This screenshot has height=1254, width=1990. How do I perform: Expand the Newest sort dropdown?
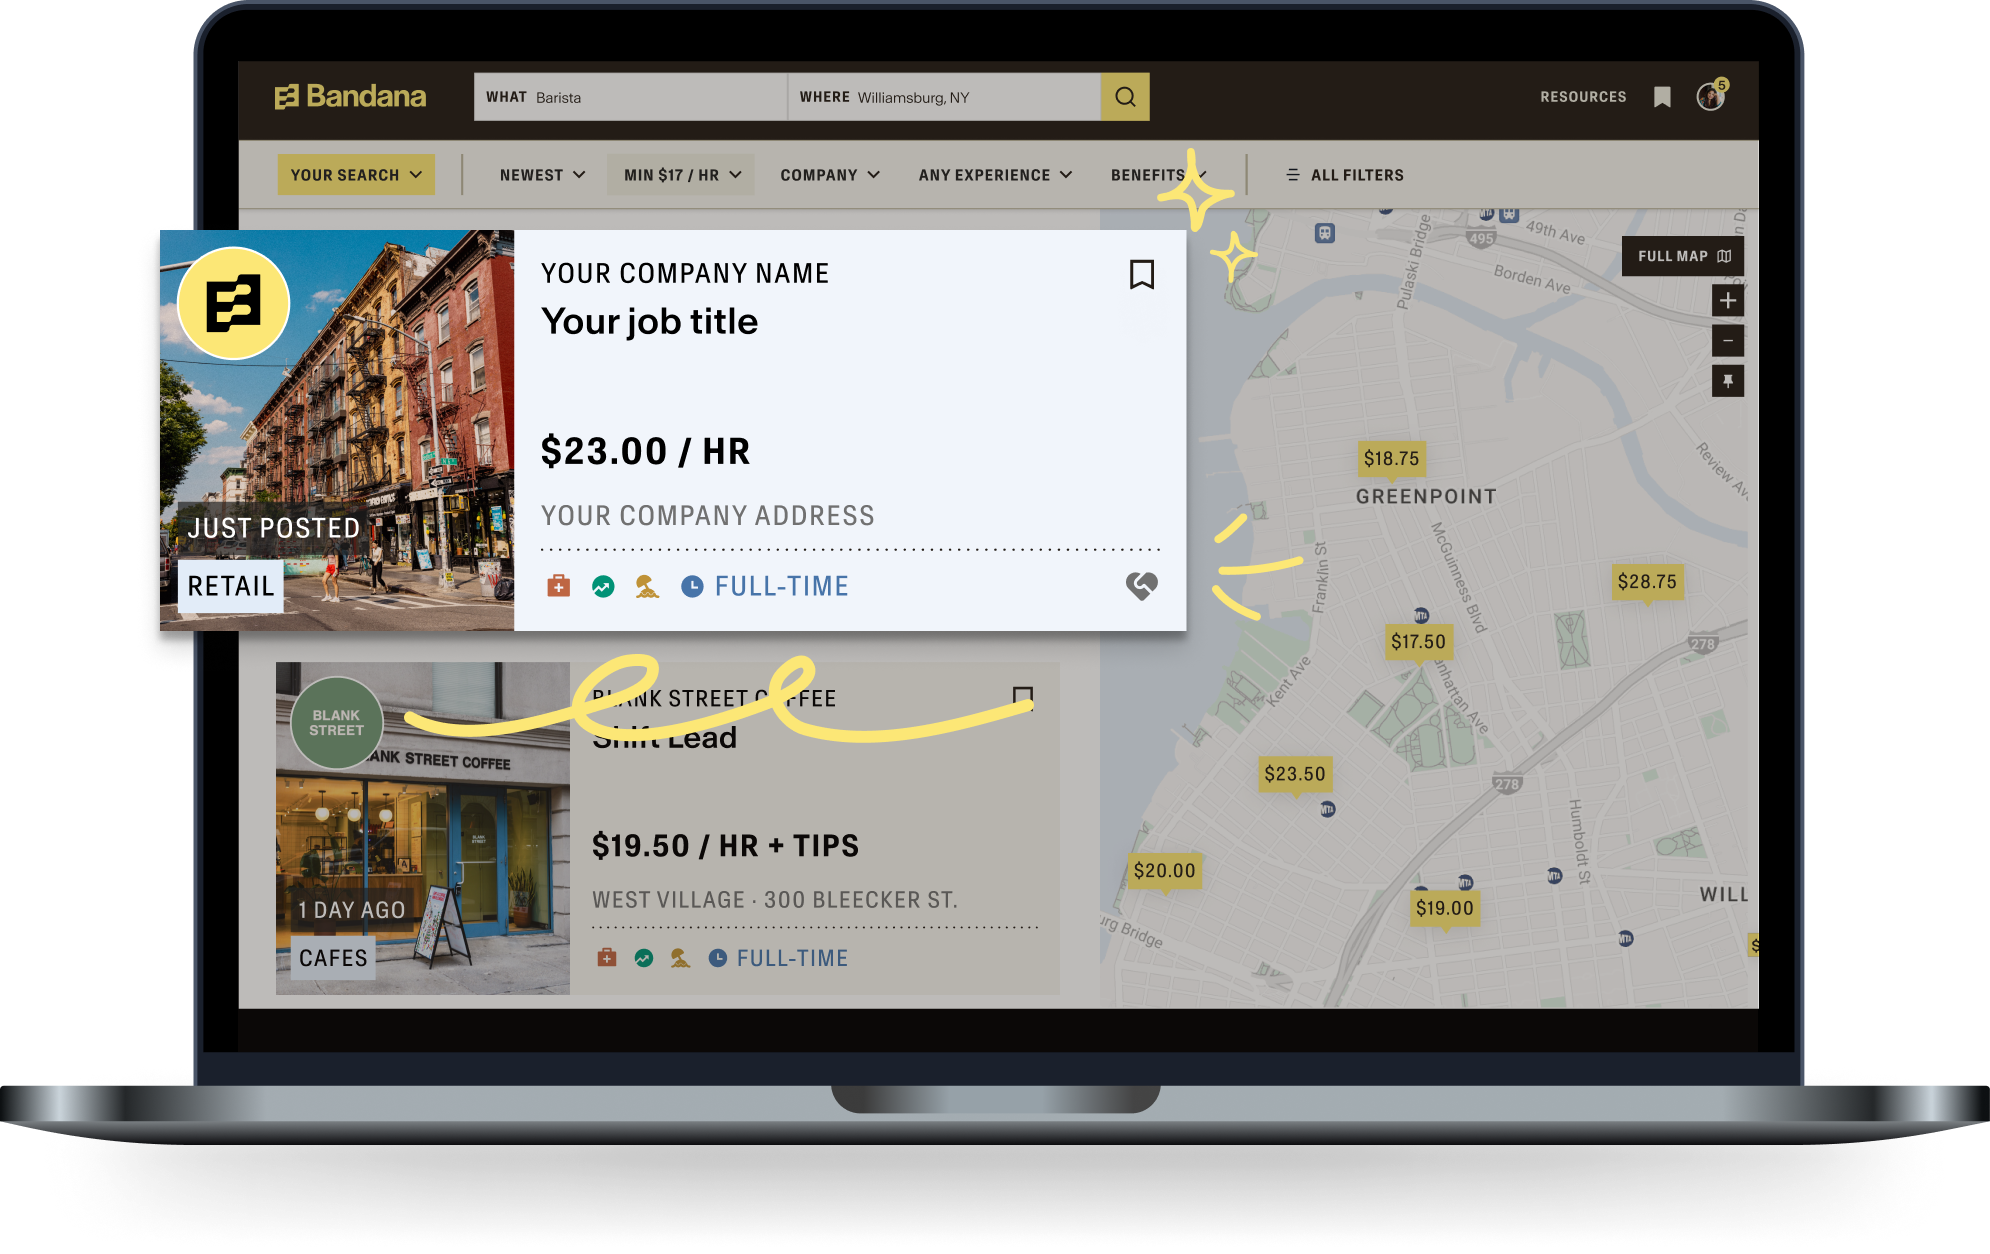[542, 175]
